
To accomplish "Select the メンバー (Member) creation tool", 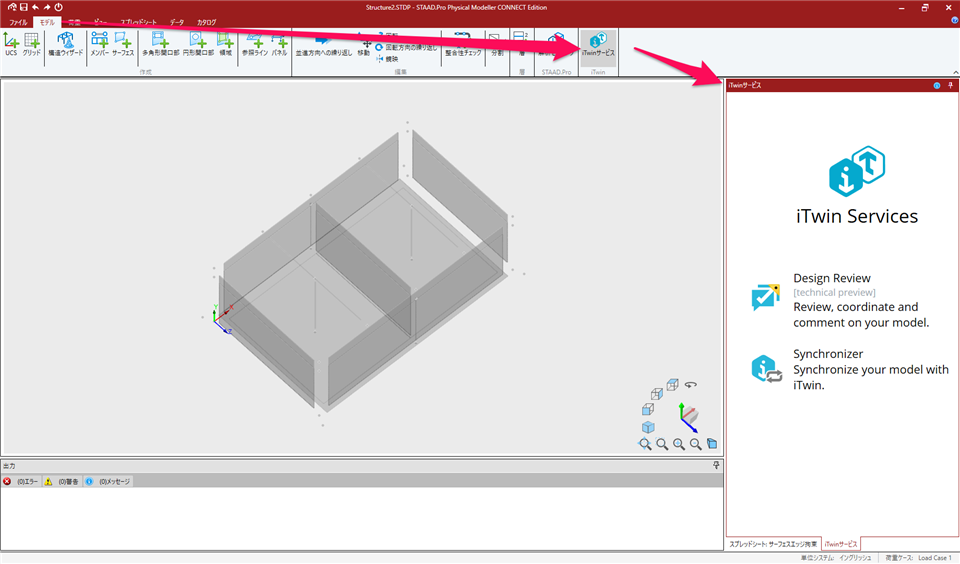I will pyautogui.click(x=99, y=43).
